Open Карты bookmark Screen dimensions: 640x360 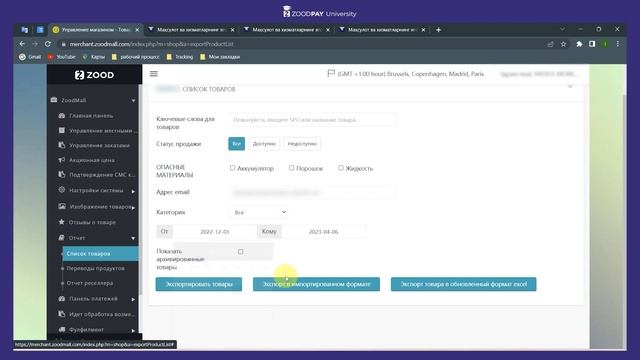tap(93, 57)
